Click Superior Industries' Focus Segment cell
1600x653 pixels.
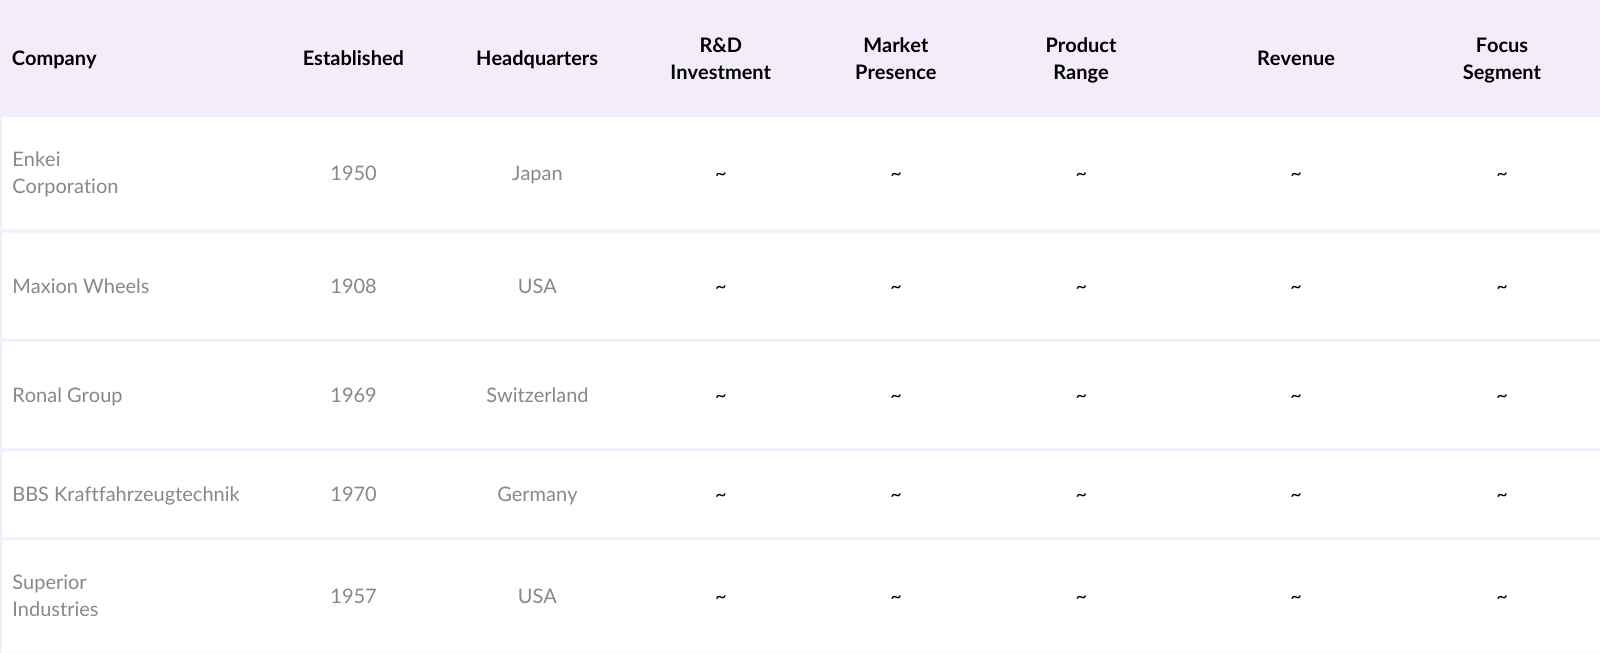[x=1501, y=596]
